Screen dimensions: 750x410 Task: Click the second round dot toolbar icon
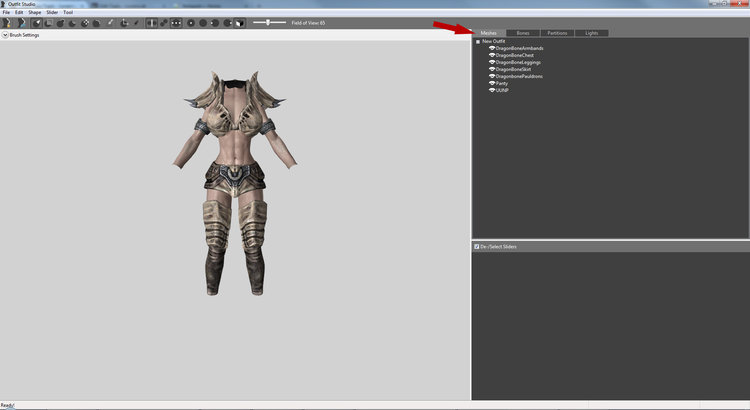coord(203,23)
